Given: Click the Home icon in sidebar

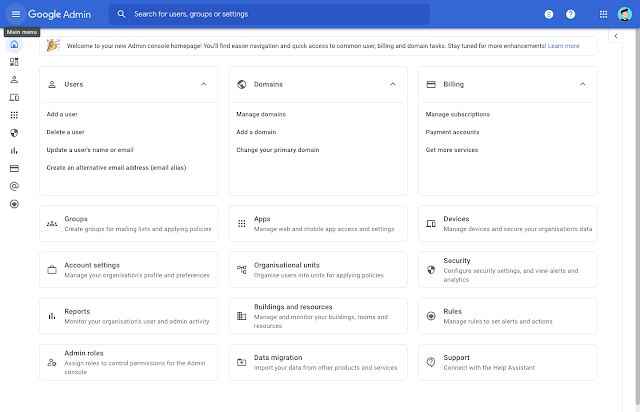Looking at the screenshot, I should point(14,44).
